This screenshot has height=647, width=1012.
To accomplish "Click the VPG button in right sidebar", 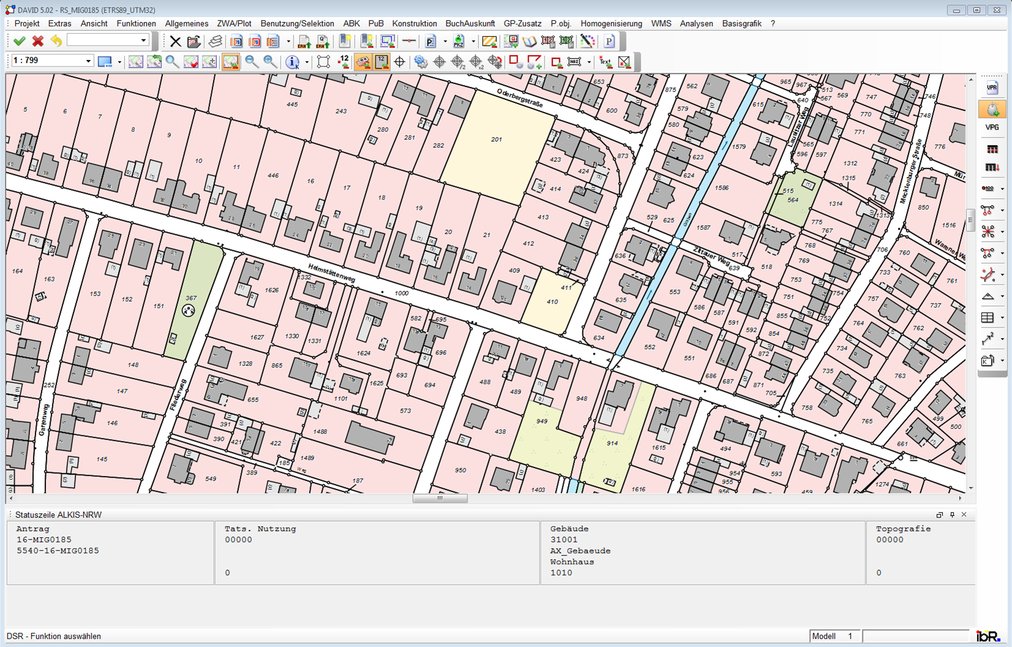I will click(x=992, y=128).
